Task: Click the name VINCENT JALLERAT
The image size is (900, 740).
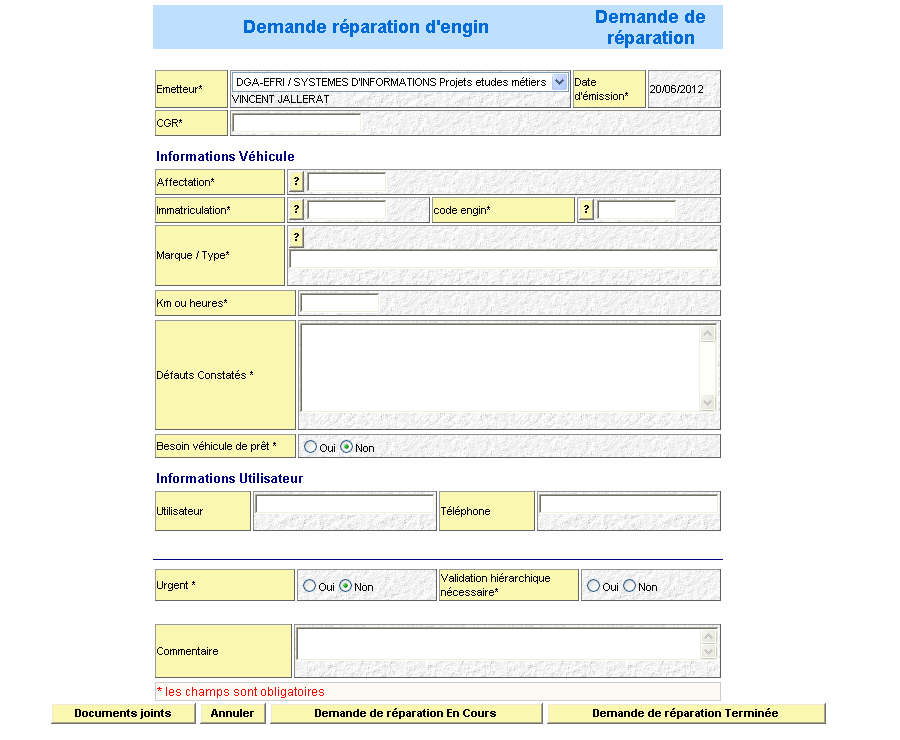Action: (281, 99)
